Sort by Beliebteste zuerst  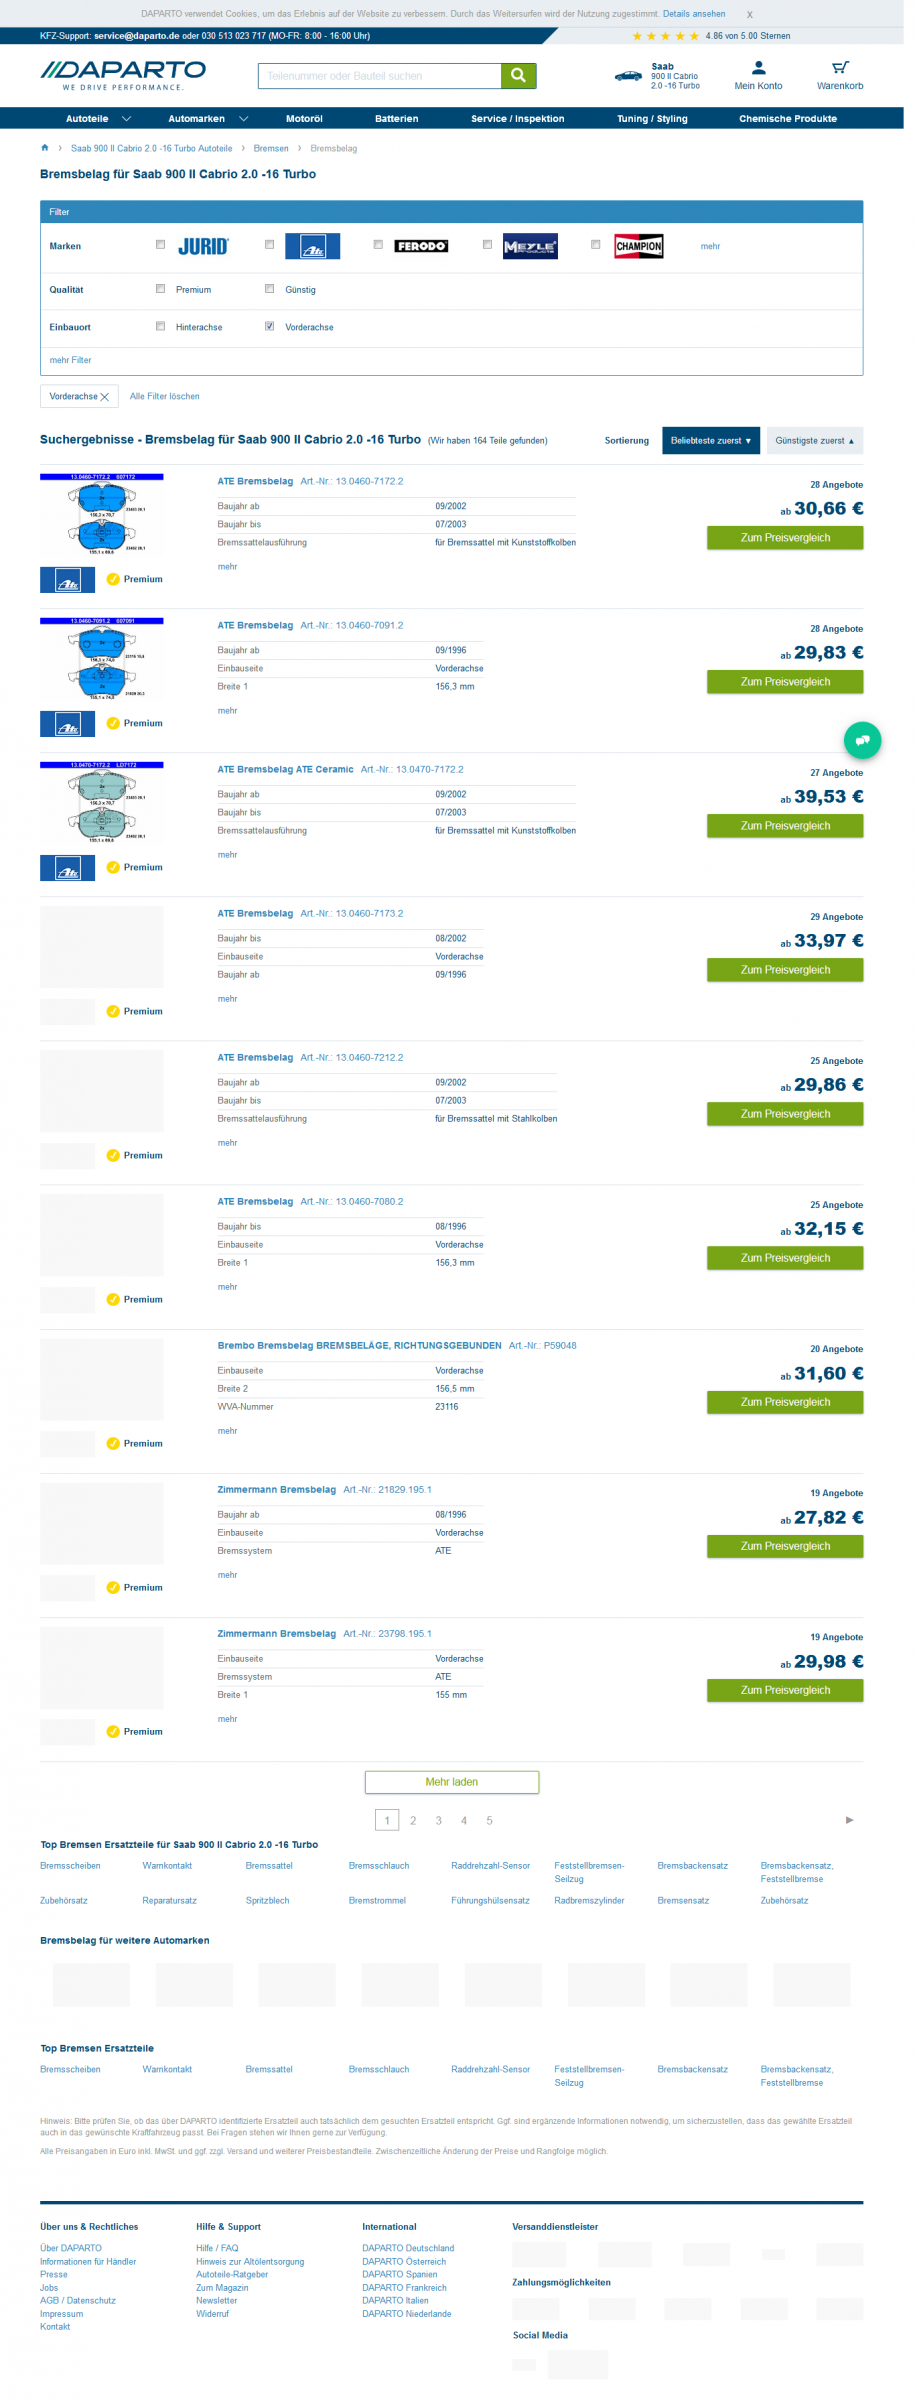tap(711, 441)
